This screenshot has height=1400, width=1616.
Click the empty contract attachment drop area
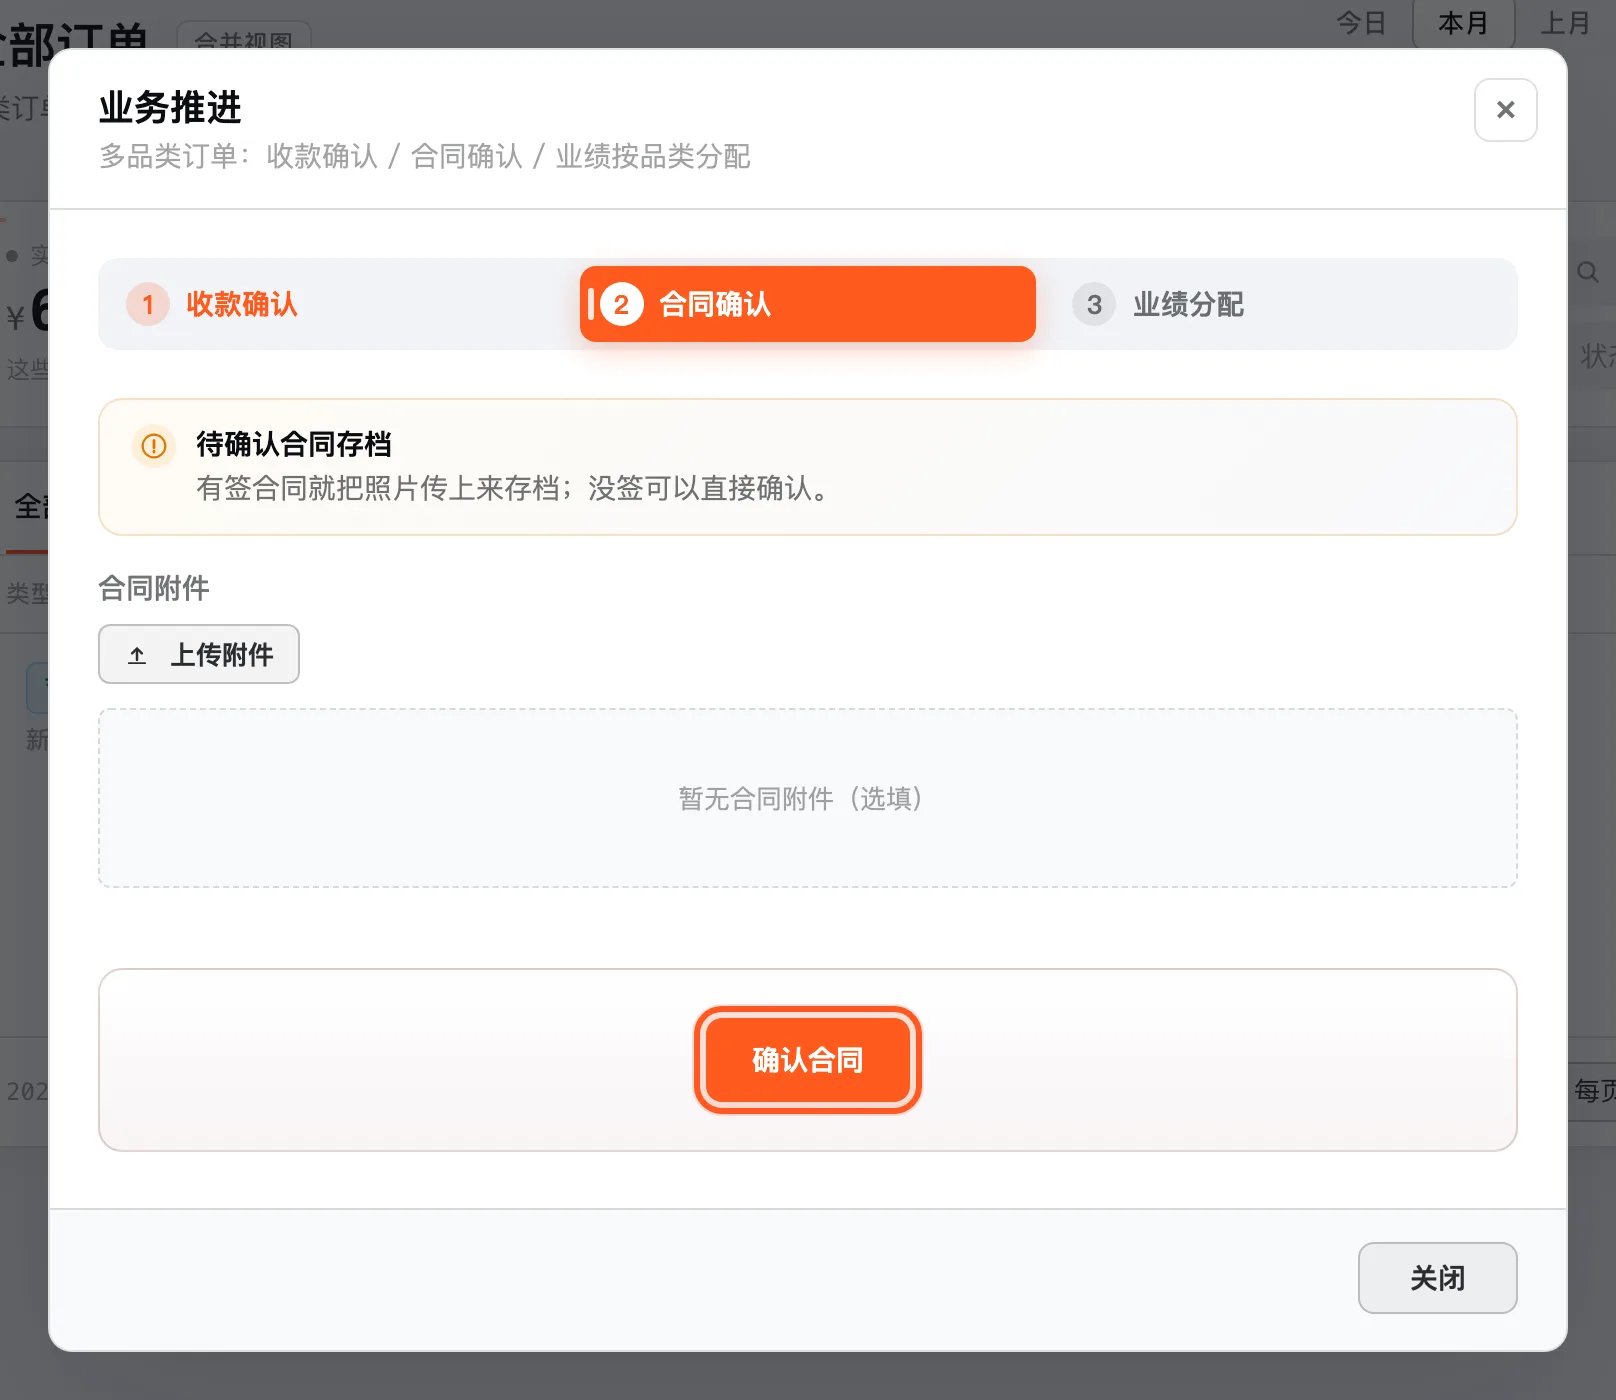(807, 798)
